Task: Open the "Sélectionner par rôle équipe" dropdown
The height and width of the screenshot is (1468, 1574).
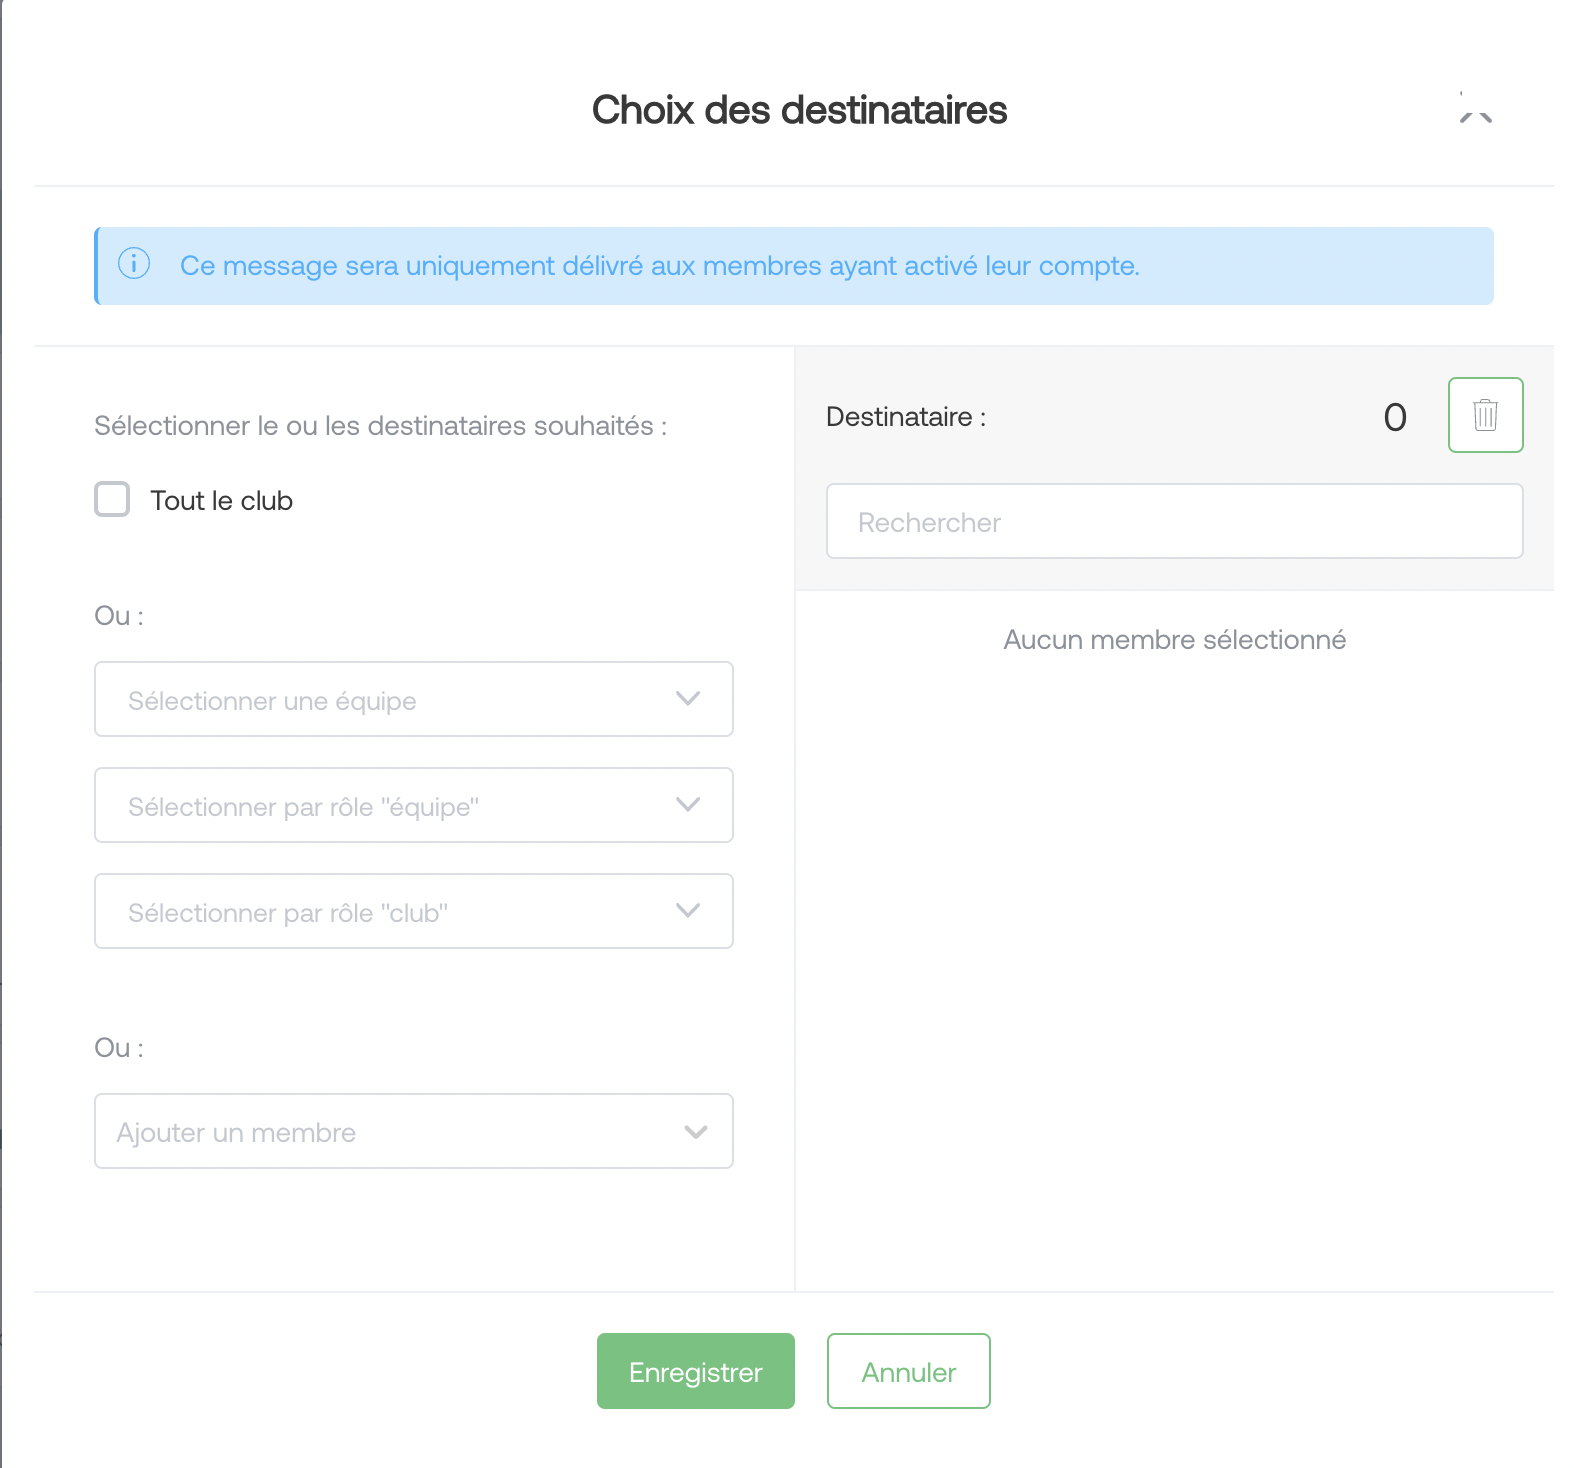Action: [414, 805]
